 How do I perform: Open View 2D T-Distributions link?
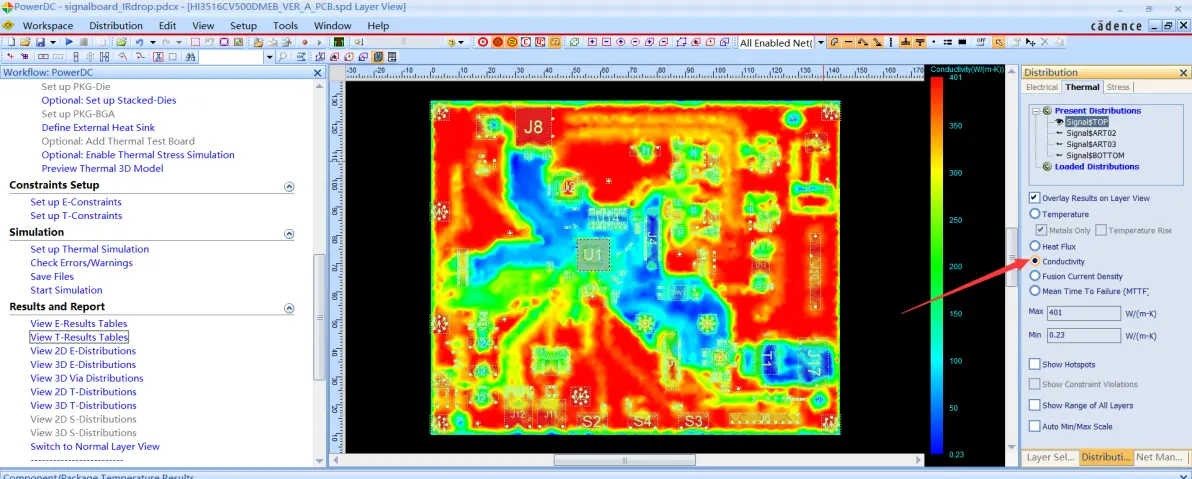point(84,392)
